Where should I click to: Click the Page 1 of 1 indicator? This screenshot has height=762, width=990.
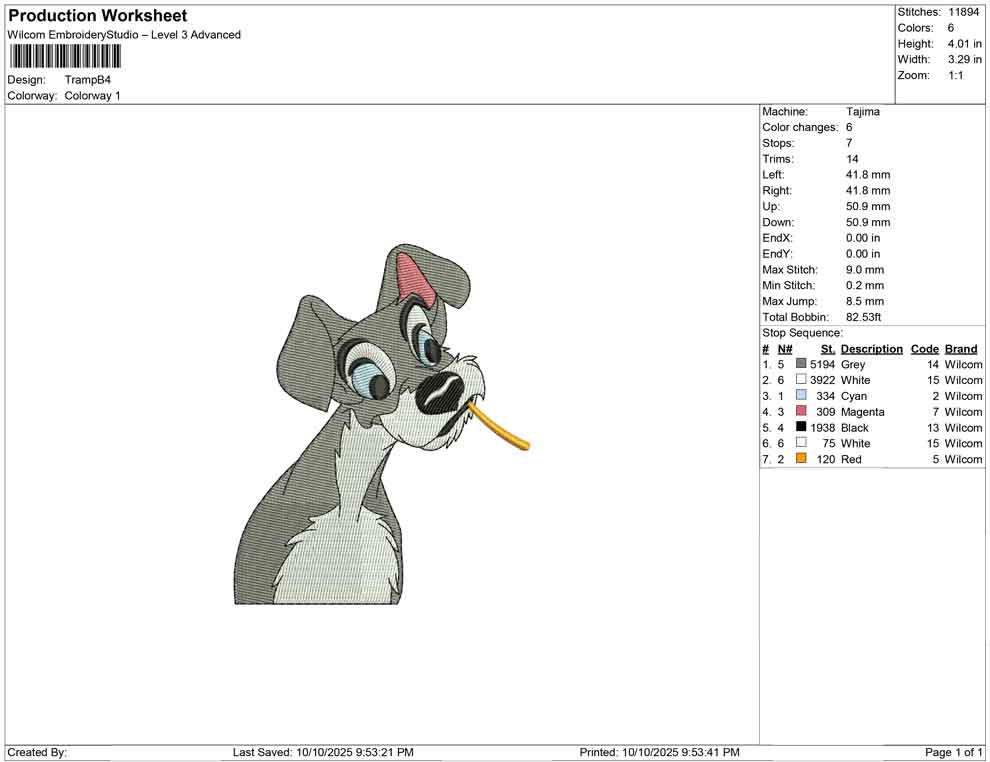(x=954, y=752)
